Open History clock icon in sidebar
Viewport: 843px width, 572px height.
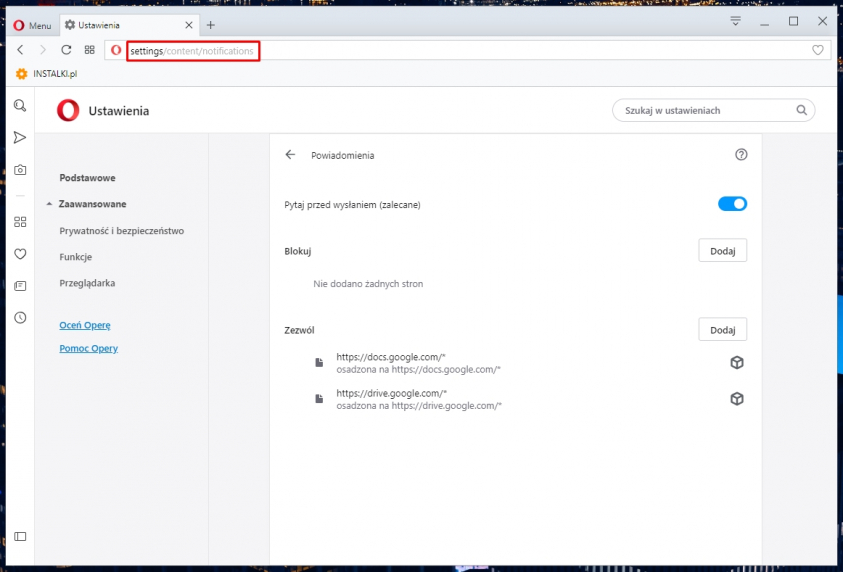tap(20, 318)
